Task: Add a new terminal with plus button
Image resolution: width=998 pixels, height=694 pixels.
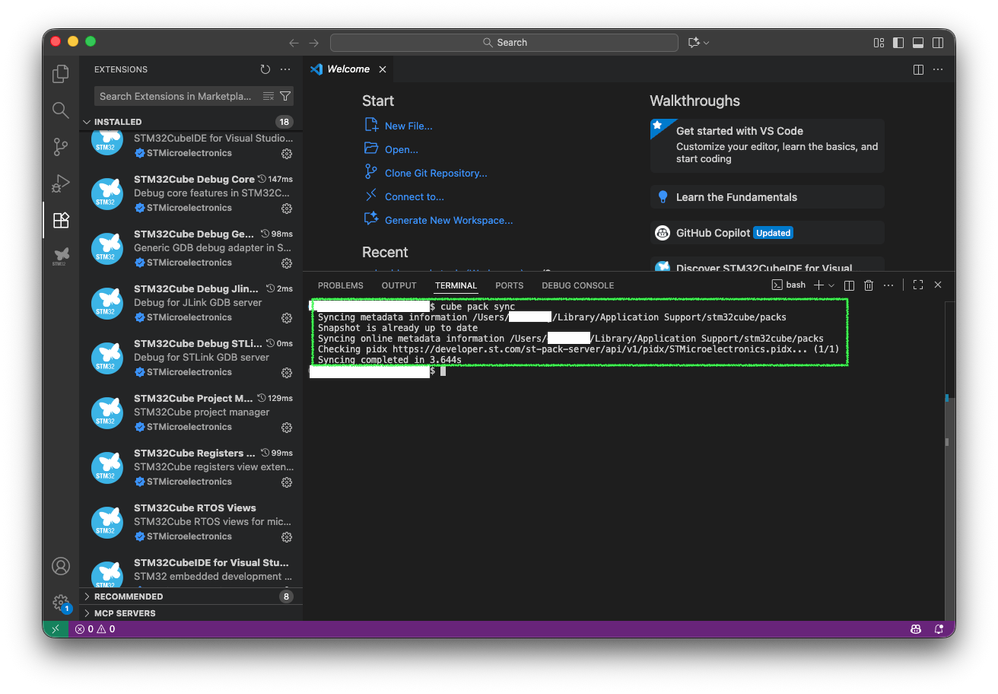Action: point(819,285)
